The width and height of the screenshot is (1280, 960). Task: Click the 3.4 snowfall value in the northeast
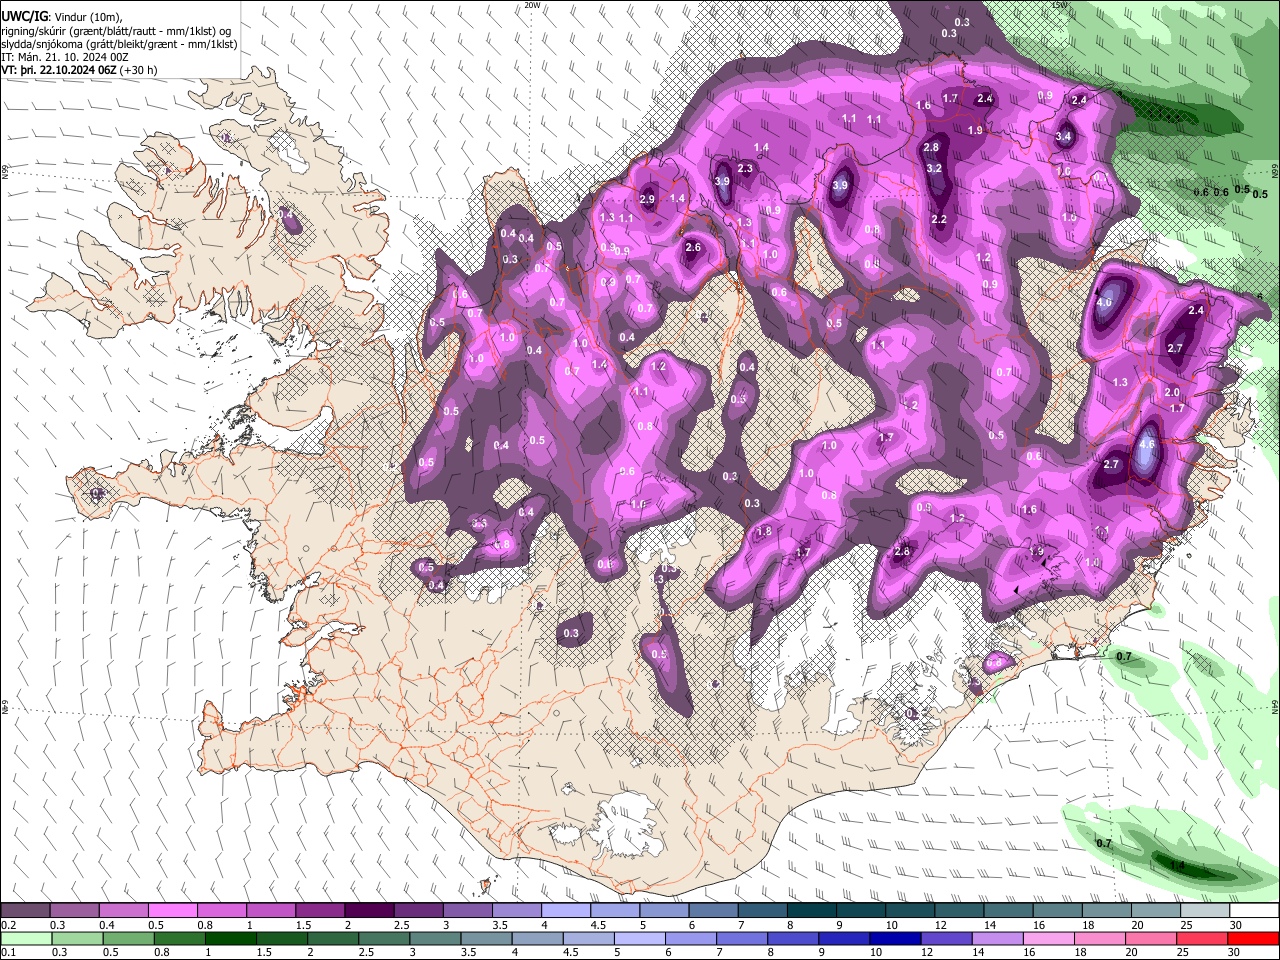1064,137
